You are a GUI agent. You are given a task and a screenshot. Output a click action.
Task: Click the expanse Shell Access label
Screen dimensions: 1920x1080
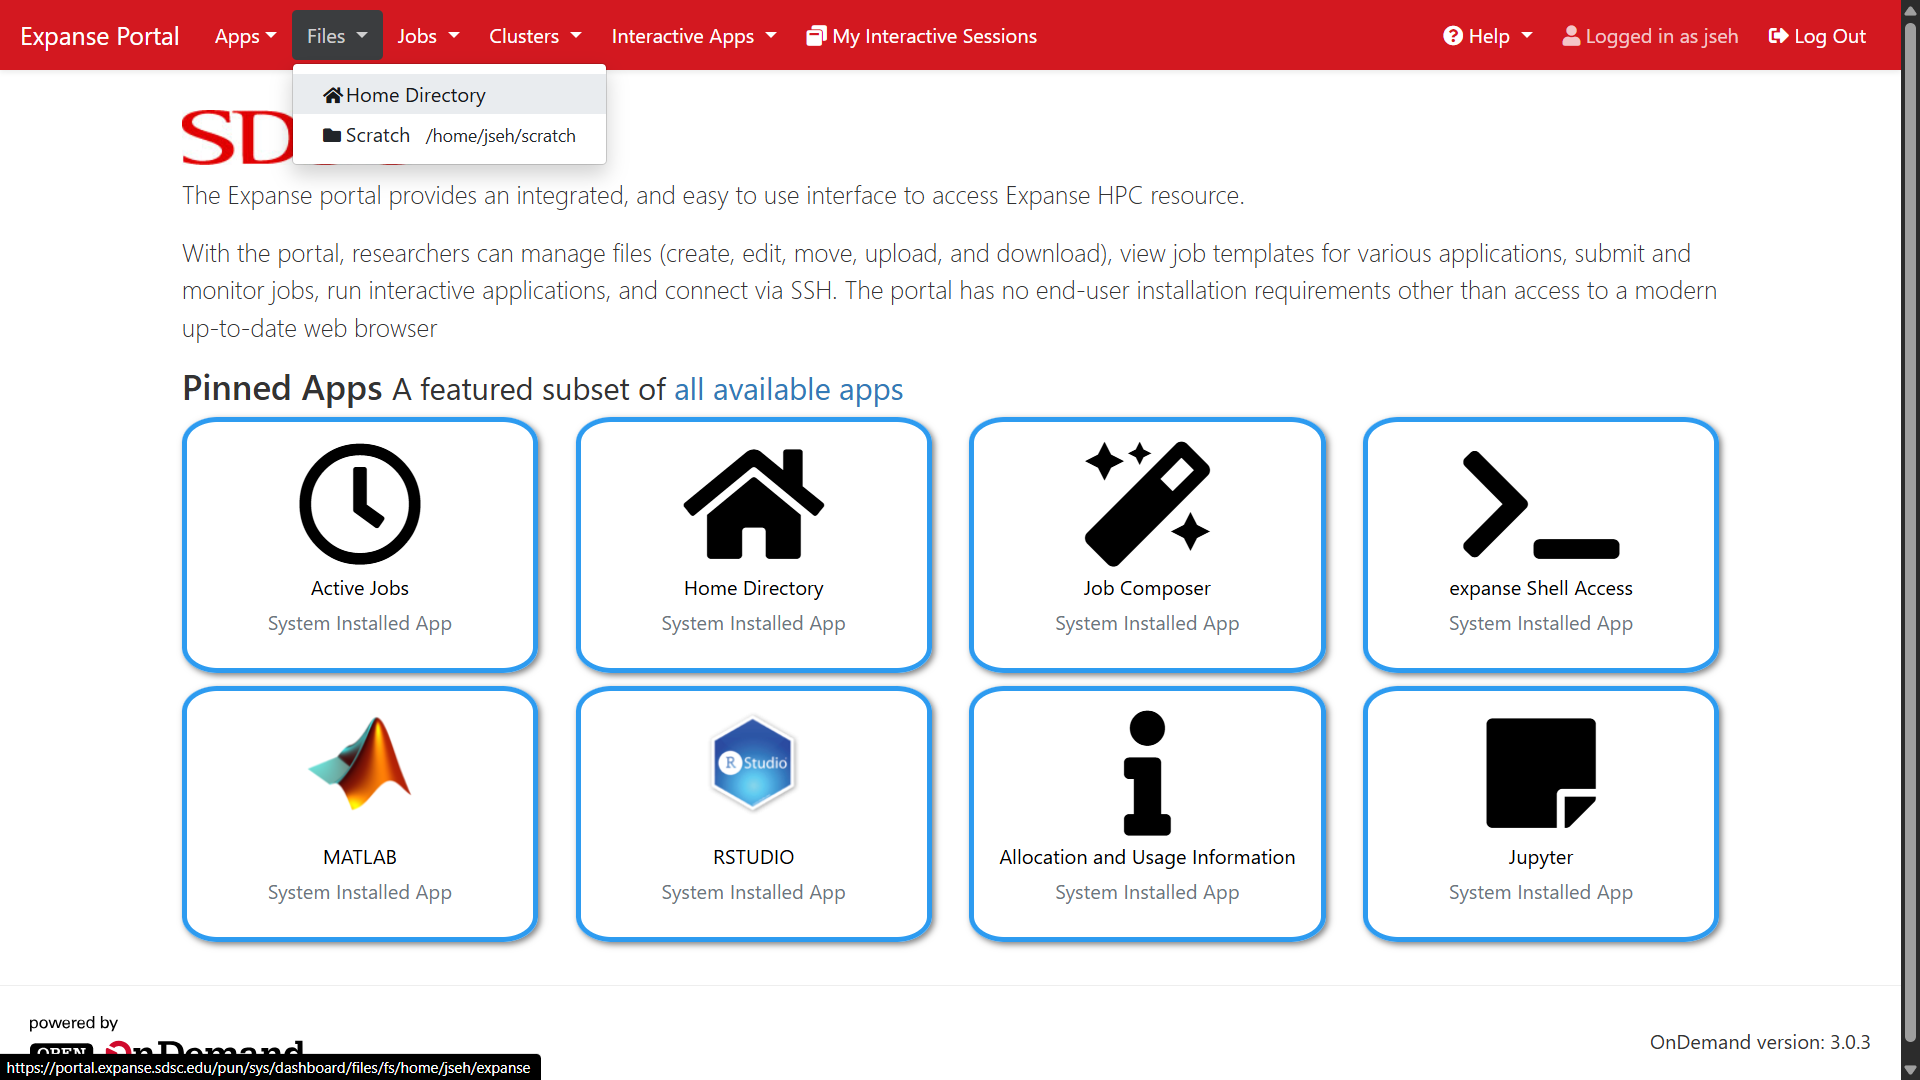(1541, 588)
